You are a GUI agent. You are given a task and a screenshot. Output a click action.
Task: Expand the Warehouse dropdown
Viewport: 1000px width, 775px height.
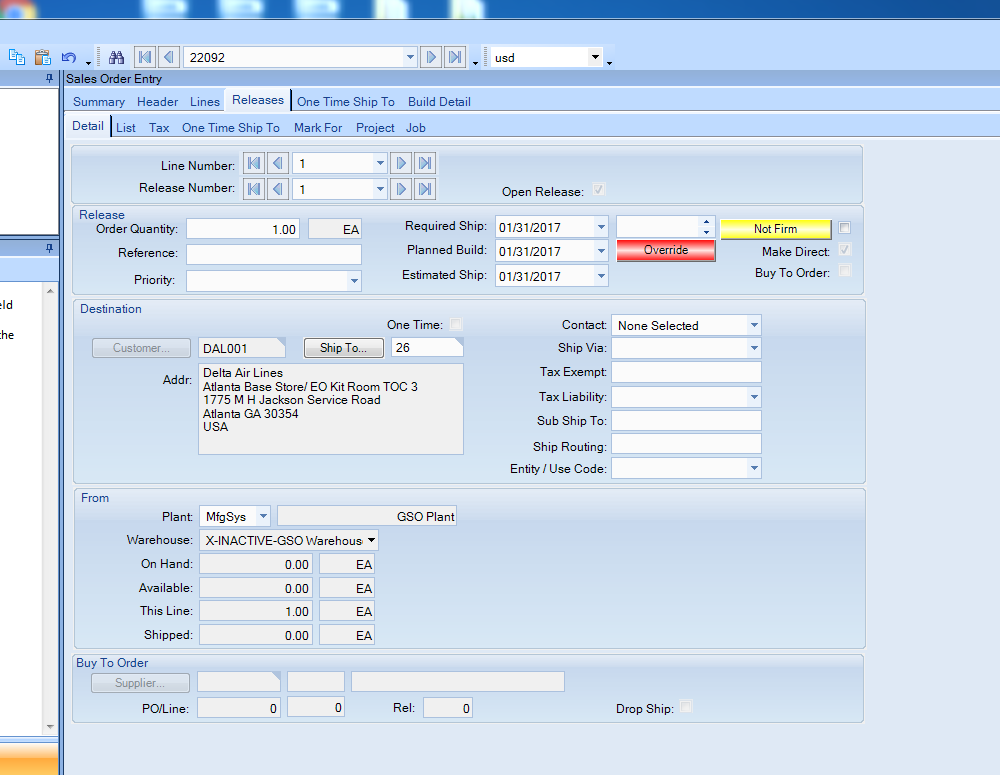[x=371, y=540]
